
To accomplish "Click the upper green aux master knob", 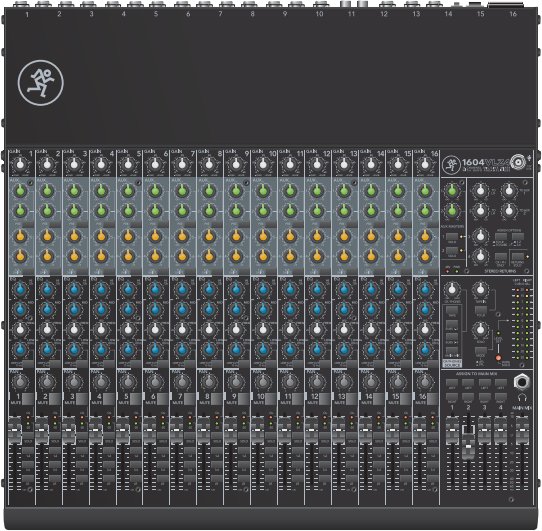I will 452,190.
